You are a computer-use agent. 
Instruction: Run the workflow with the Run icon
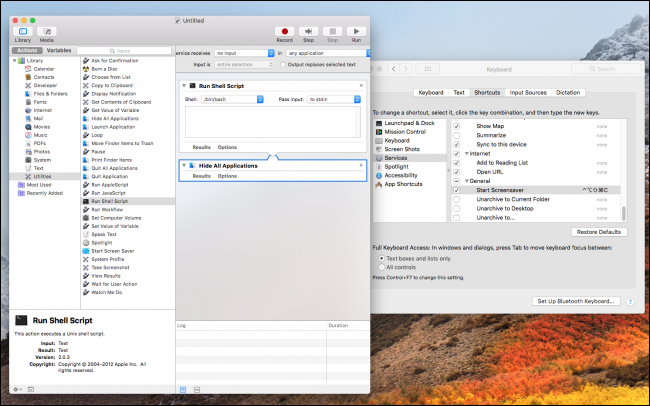click(356, 32)
